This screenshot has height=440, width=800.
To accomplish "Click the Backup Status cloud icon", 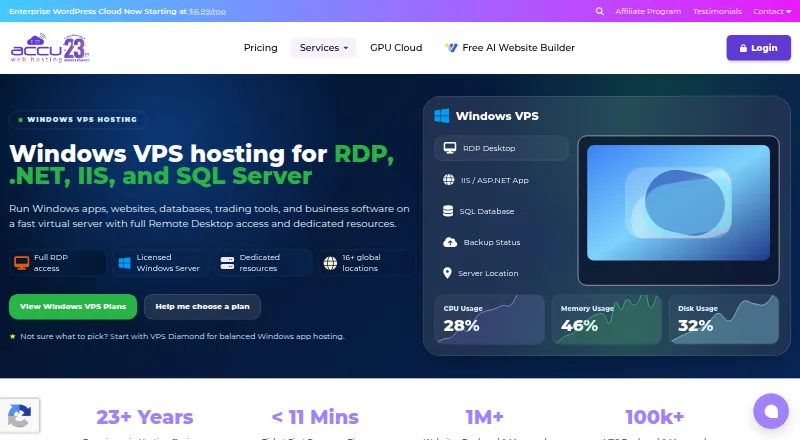I will (x=449, y=242).
